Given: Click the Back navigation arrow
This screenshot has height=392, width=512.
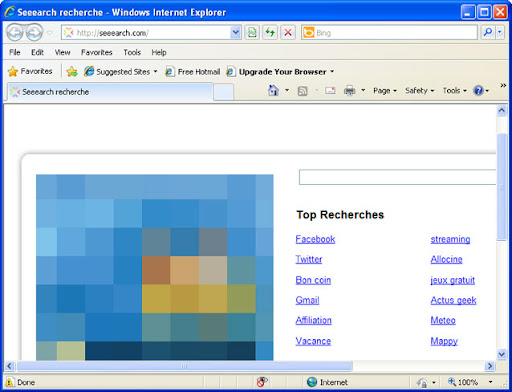Looking at the screenshot, I should pos(15,32).
